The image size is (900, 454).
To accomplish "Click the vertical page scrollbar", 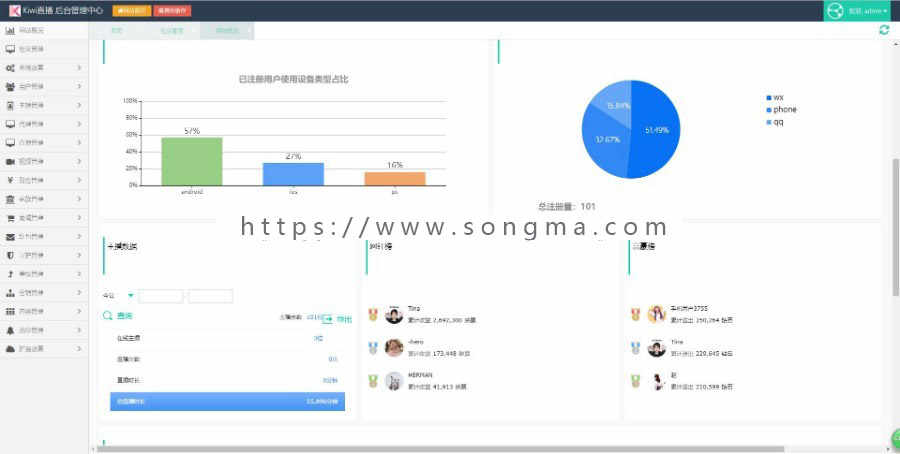I will pyautogui.click(x=895, y=227).
